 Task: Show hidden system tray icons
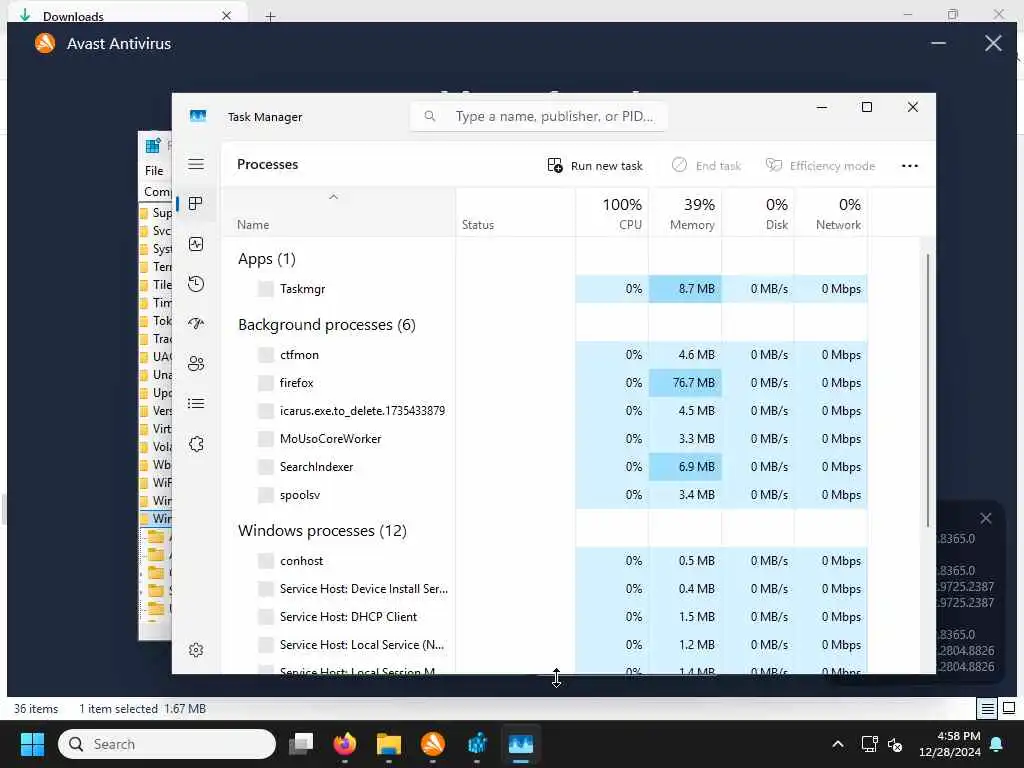(838, 744)
